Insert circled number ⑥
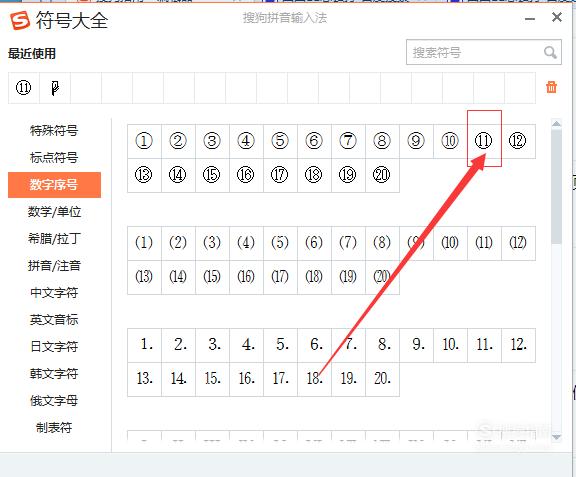576x477 pixels. click(314, 141)
